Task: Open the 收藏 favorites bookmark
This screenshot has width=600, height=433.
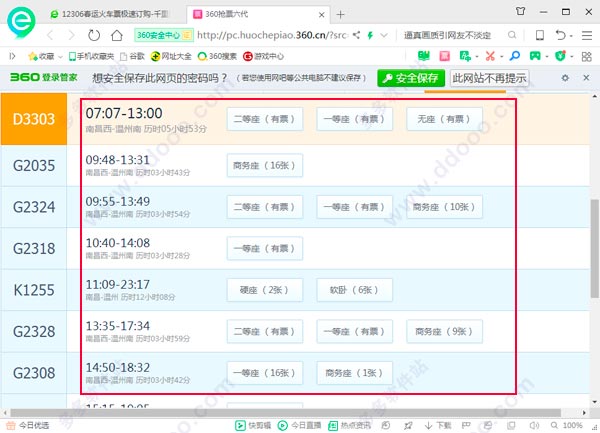Action: click(41, 56)
